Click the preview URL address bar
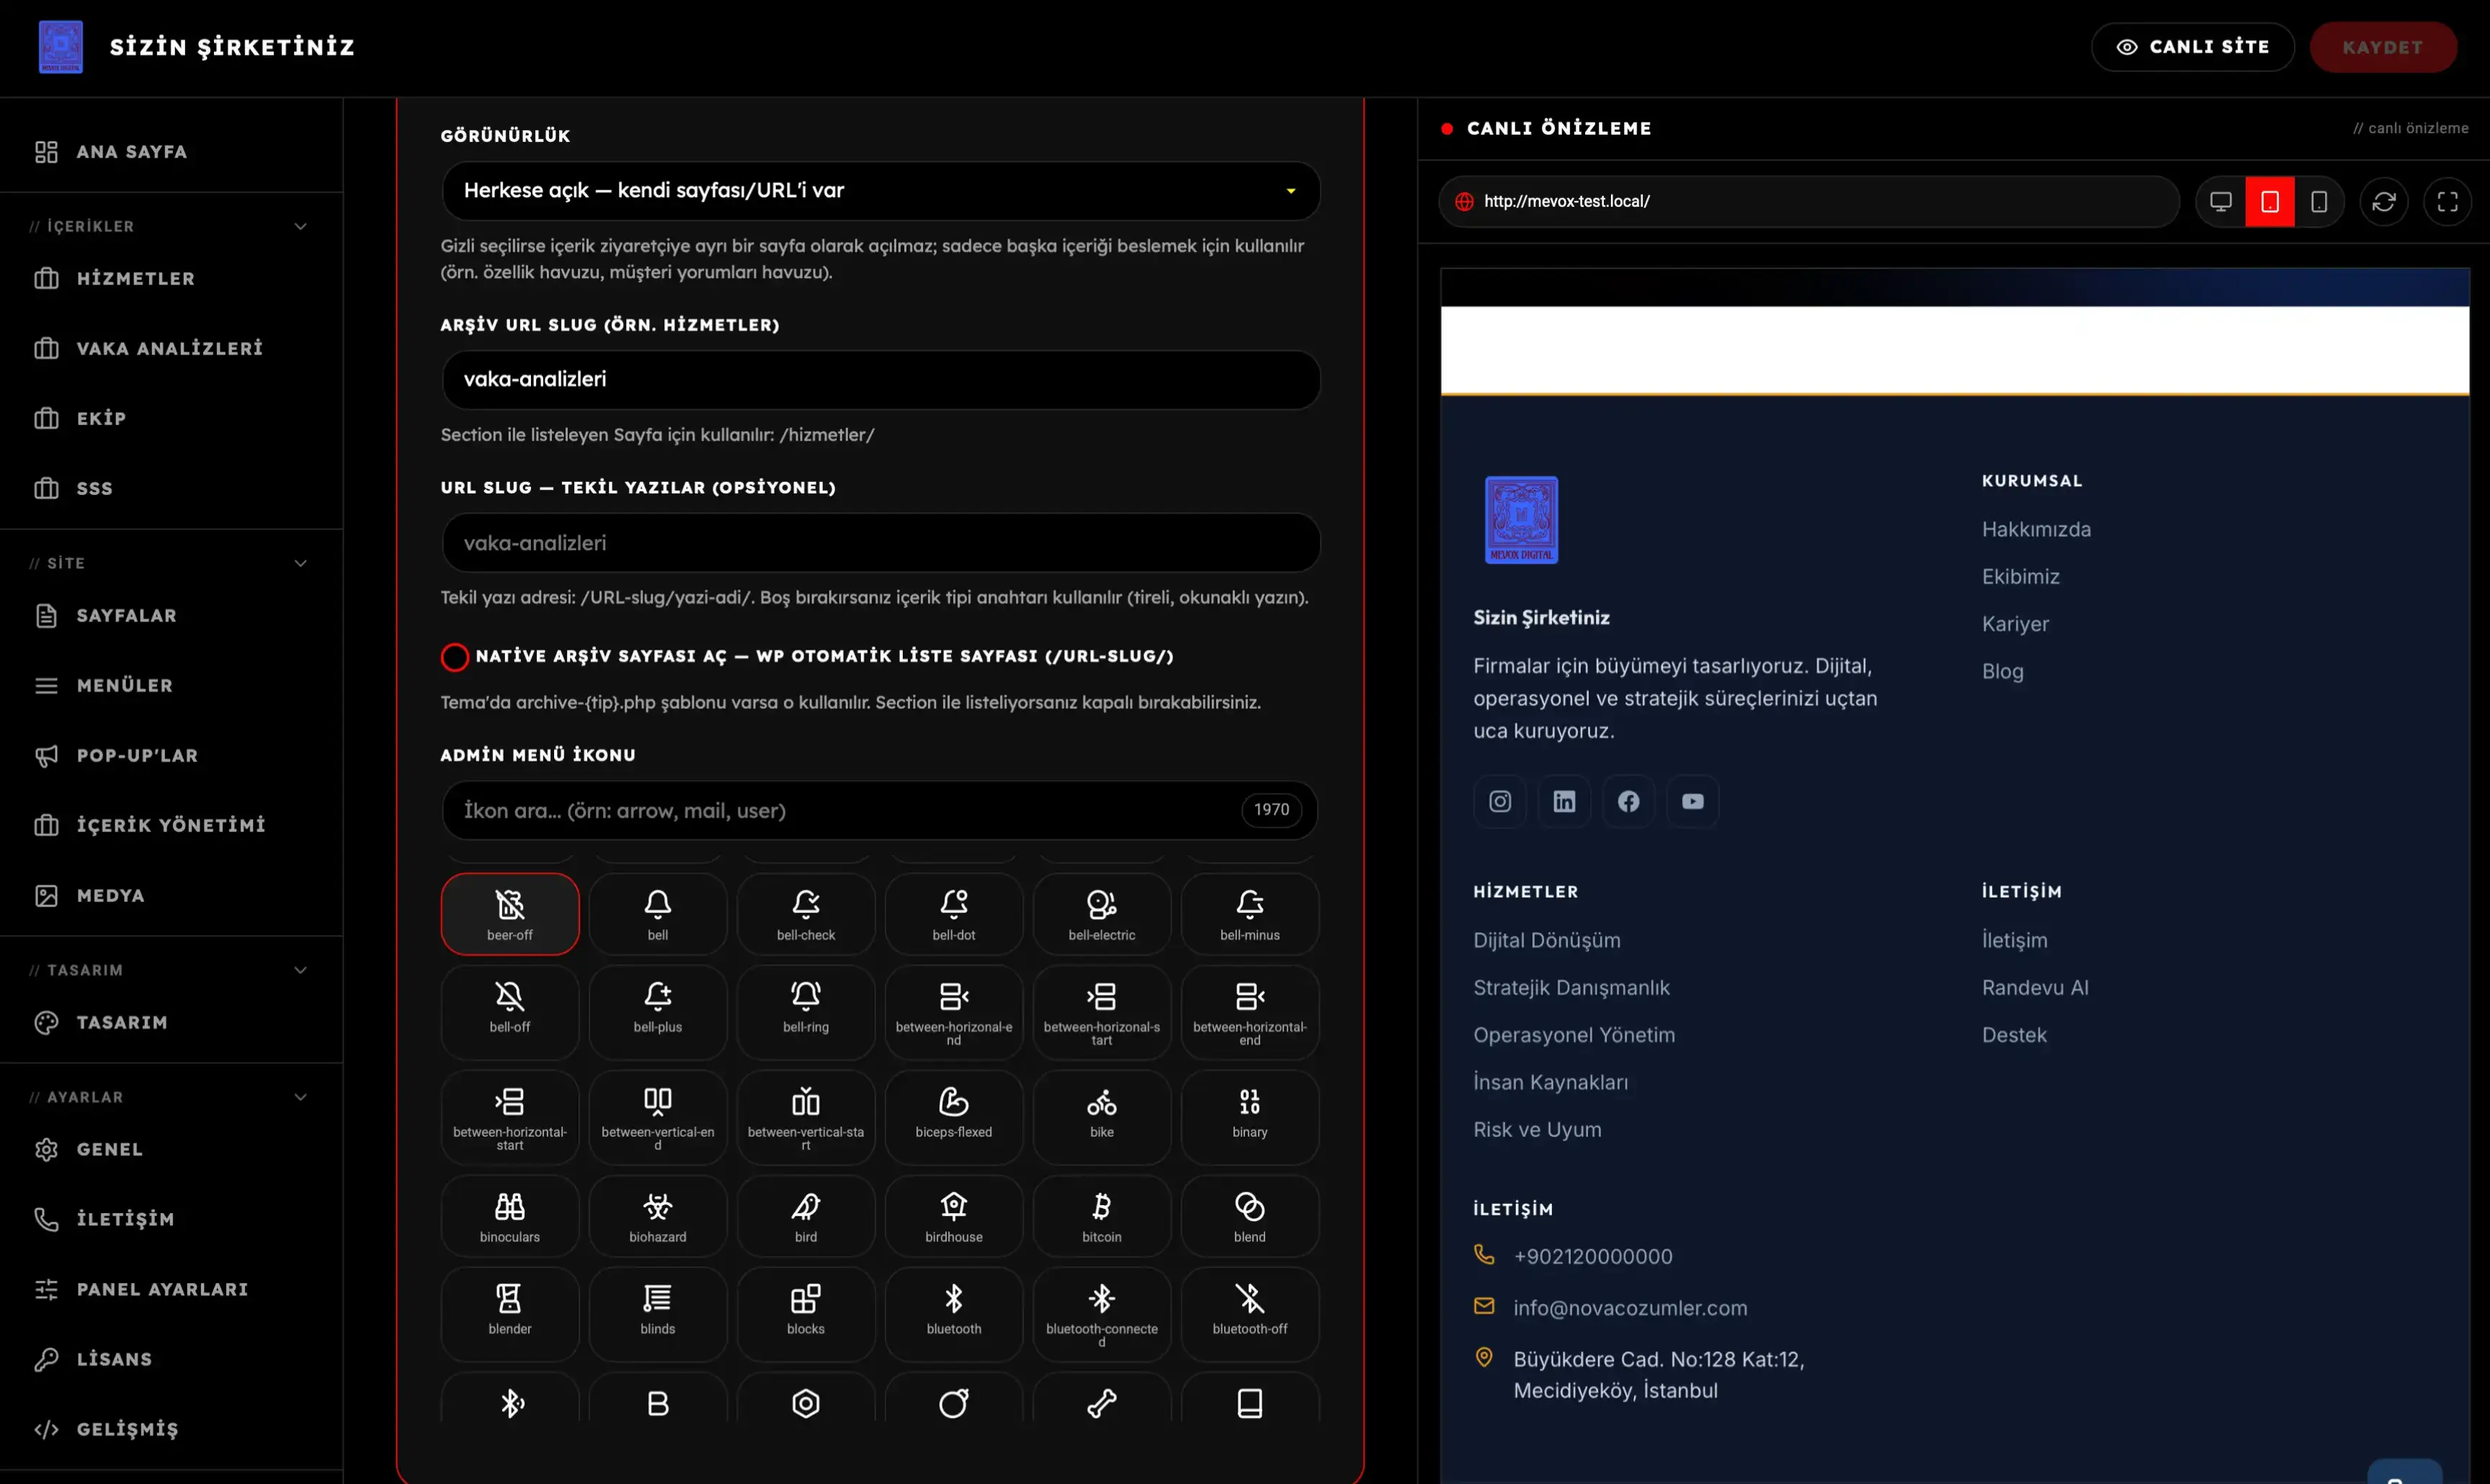 pyautogui.click(x=1808, y=202)
